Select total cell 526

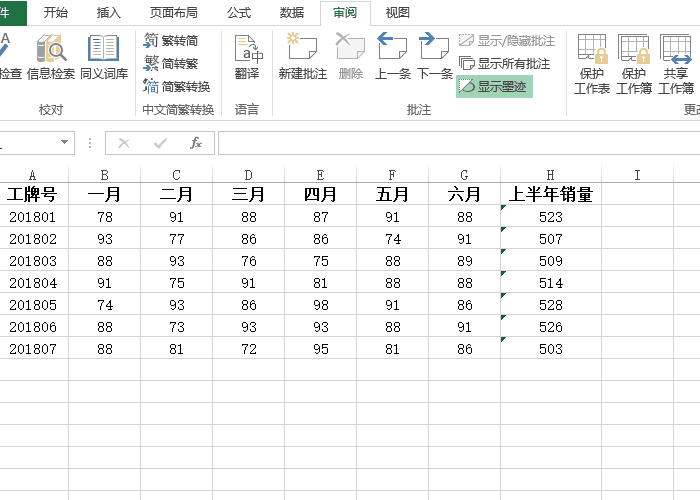coord(551,326)
